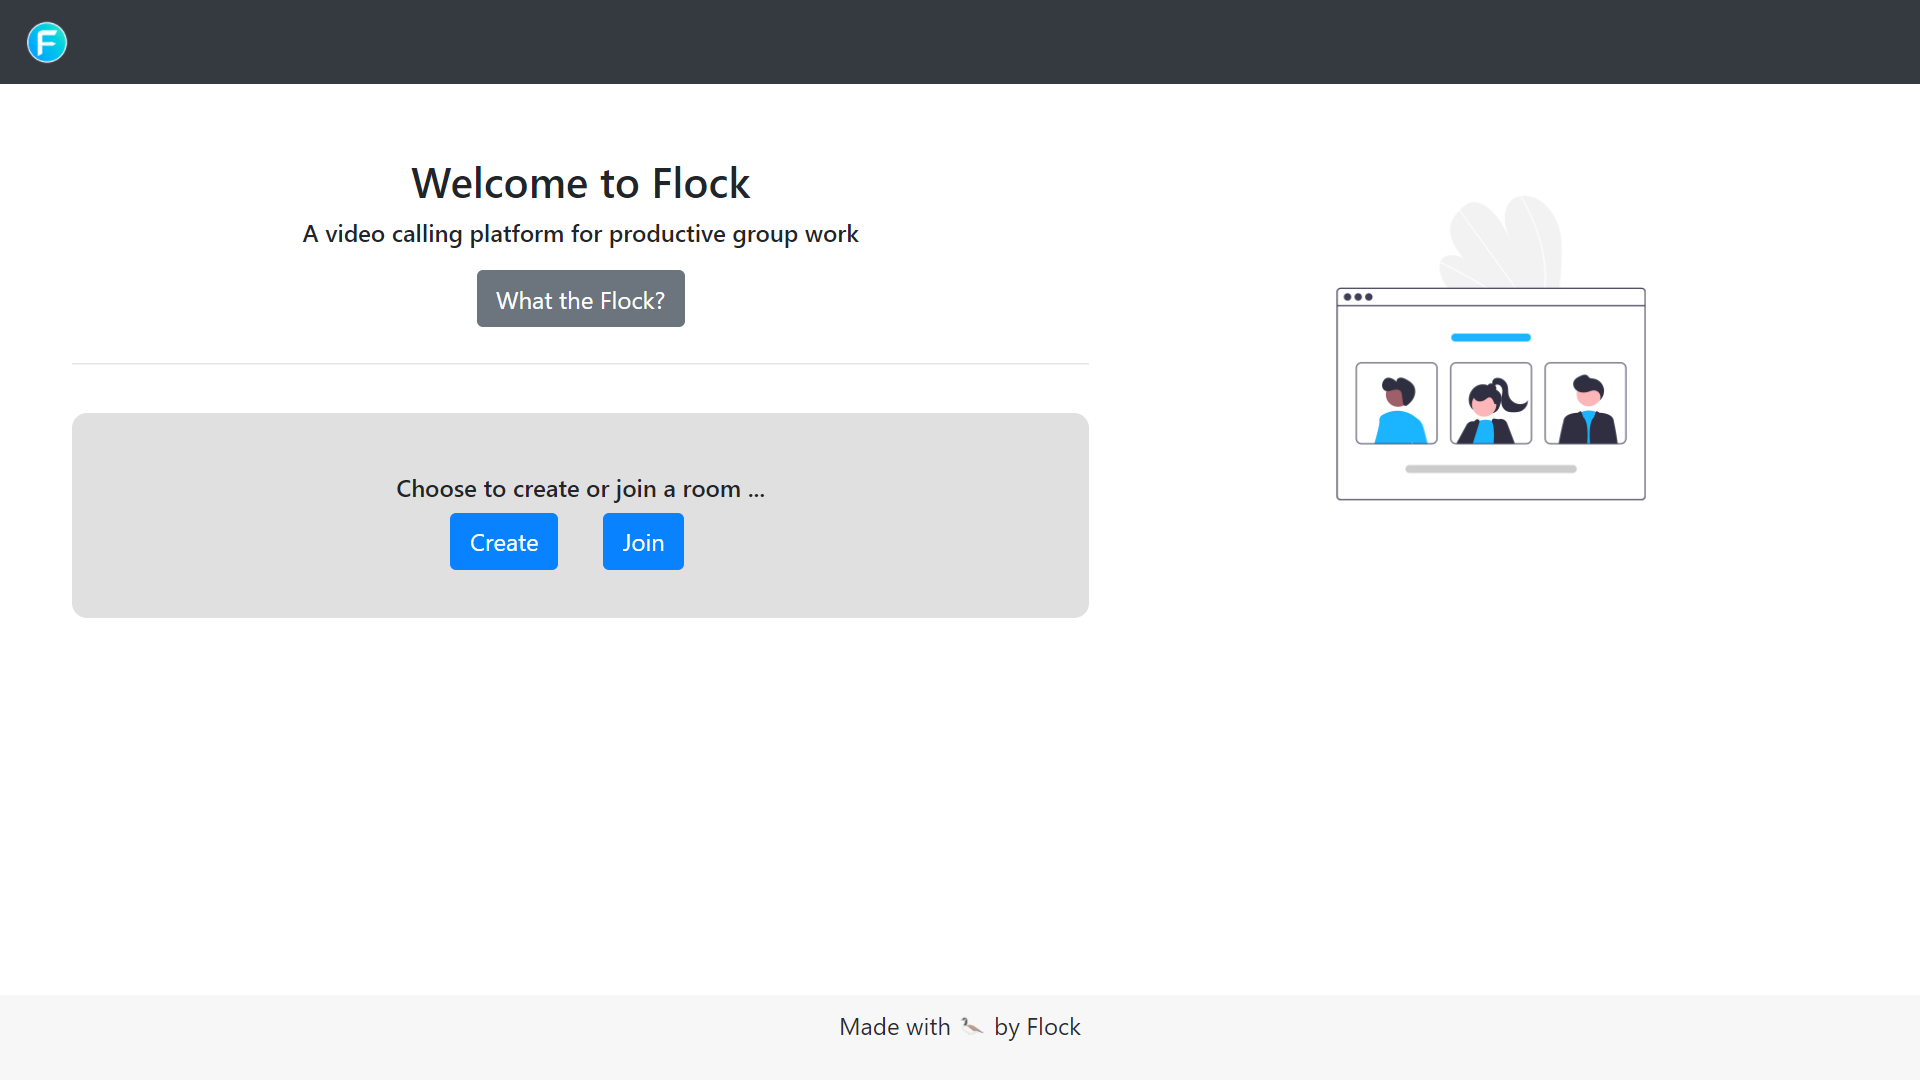Click the 'Choose to create or join' text

pyautogui.click(x=580, y=489)
